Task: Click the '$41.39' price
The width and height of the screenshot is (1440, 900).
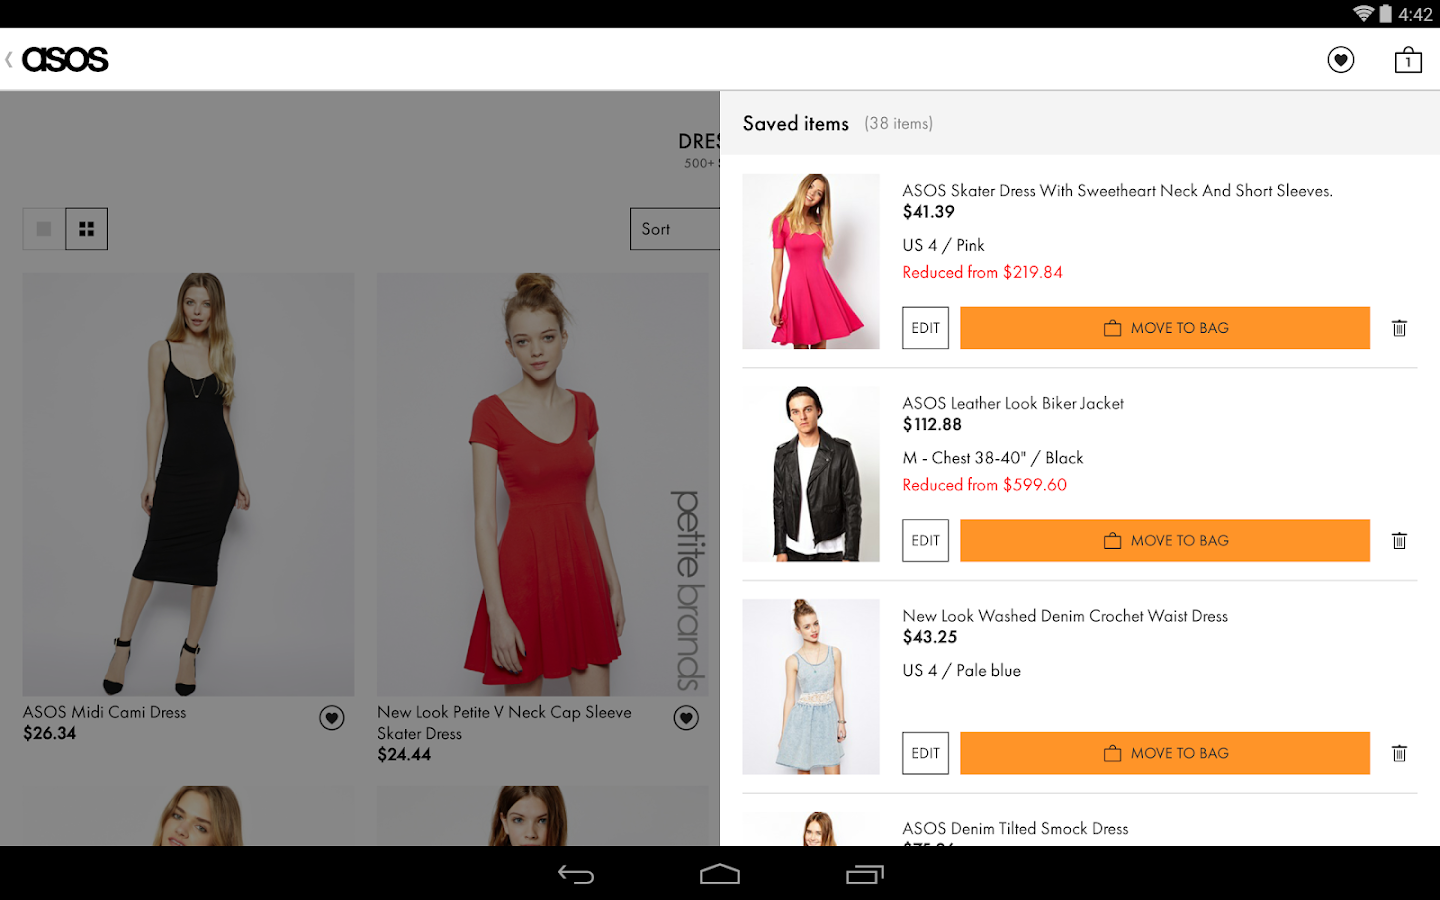Action: 929,212
